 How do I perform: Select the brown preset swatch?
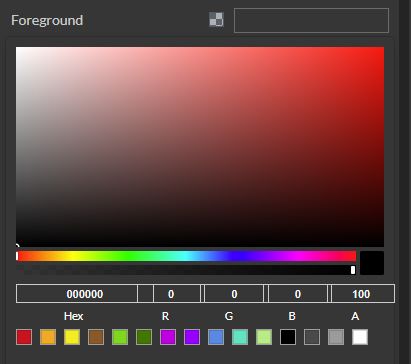pyautogui.click(x=96, y=337)
